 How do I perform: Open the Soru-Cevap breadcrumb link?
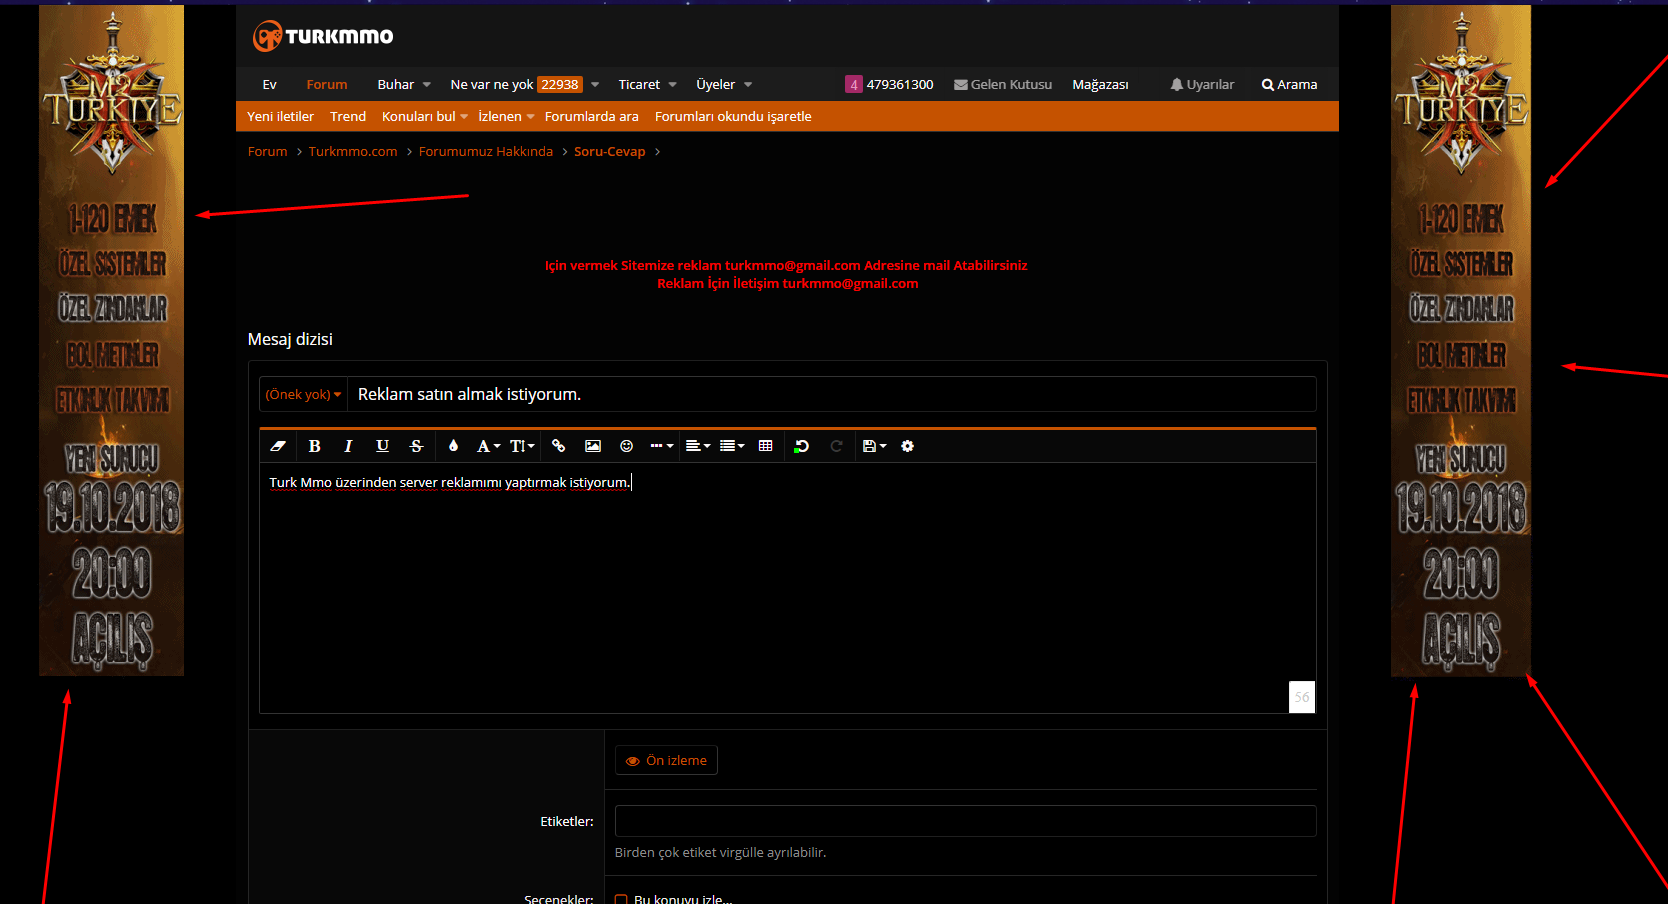coord(610,151)
